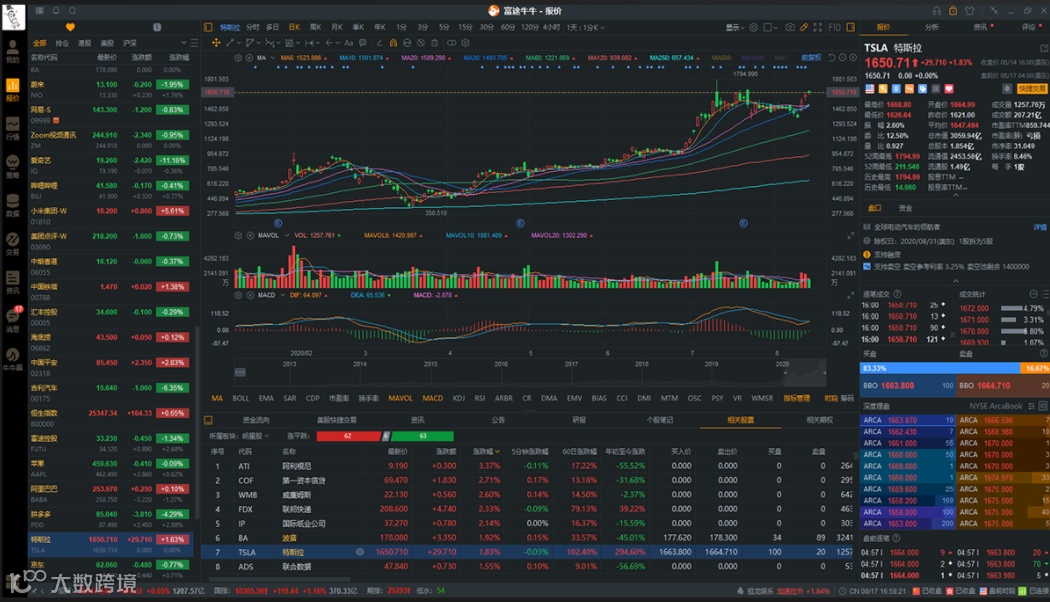Open the 交易 trading sidebar icon
This screenshot has height=602, width=1050.
click(13, 243)
